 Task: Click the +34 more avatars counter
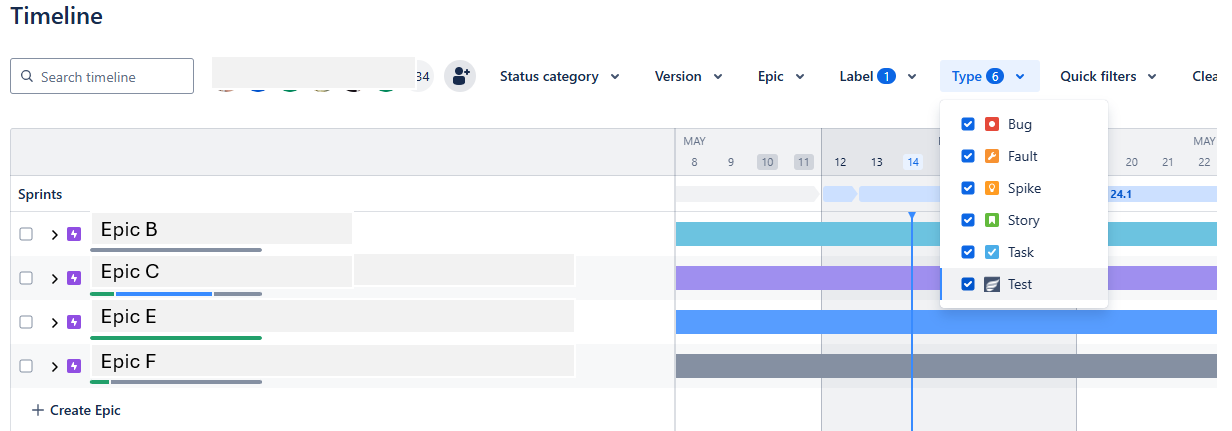[x=421, y=76]
